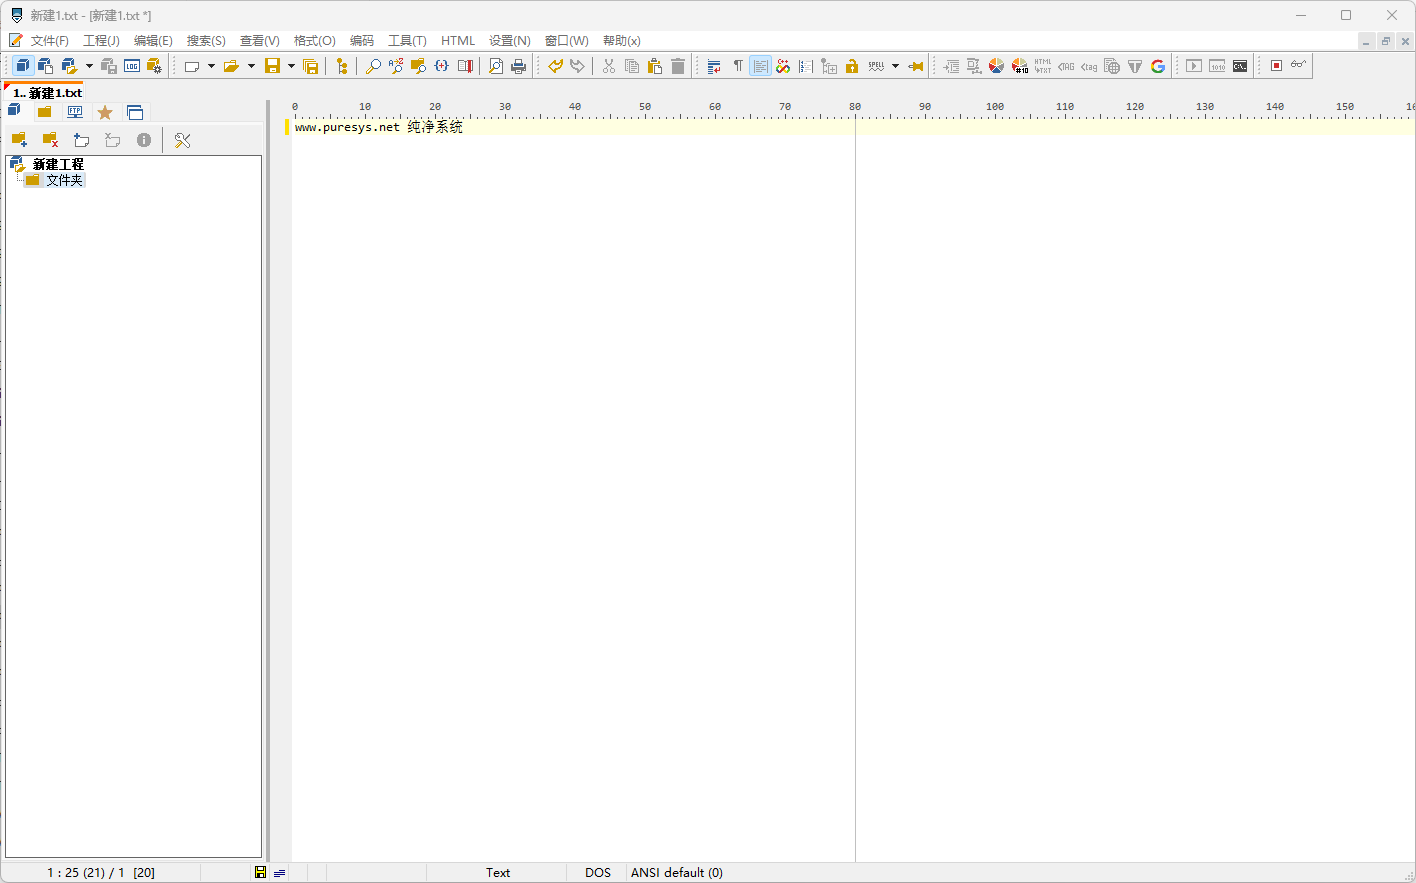
Task: Select the 文件夹 item in the project tree
Action: coord(63,180)
